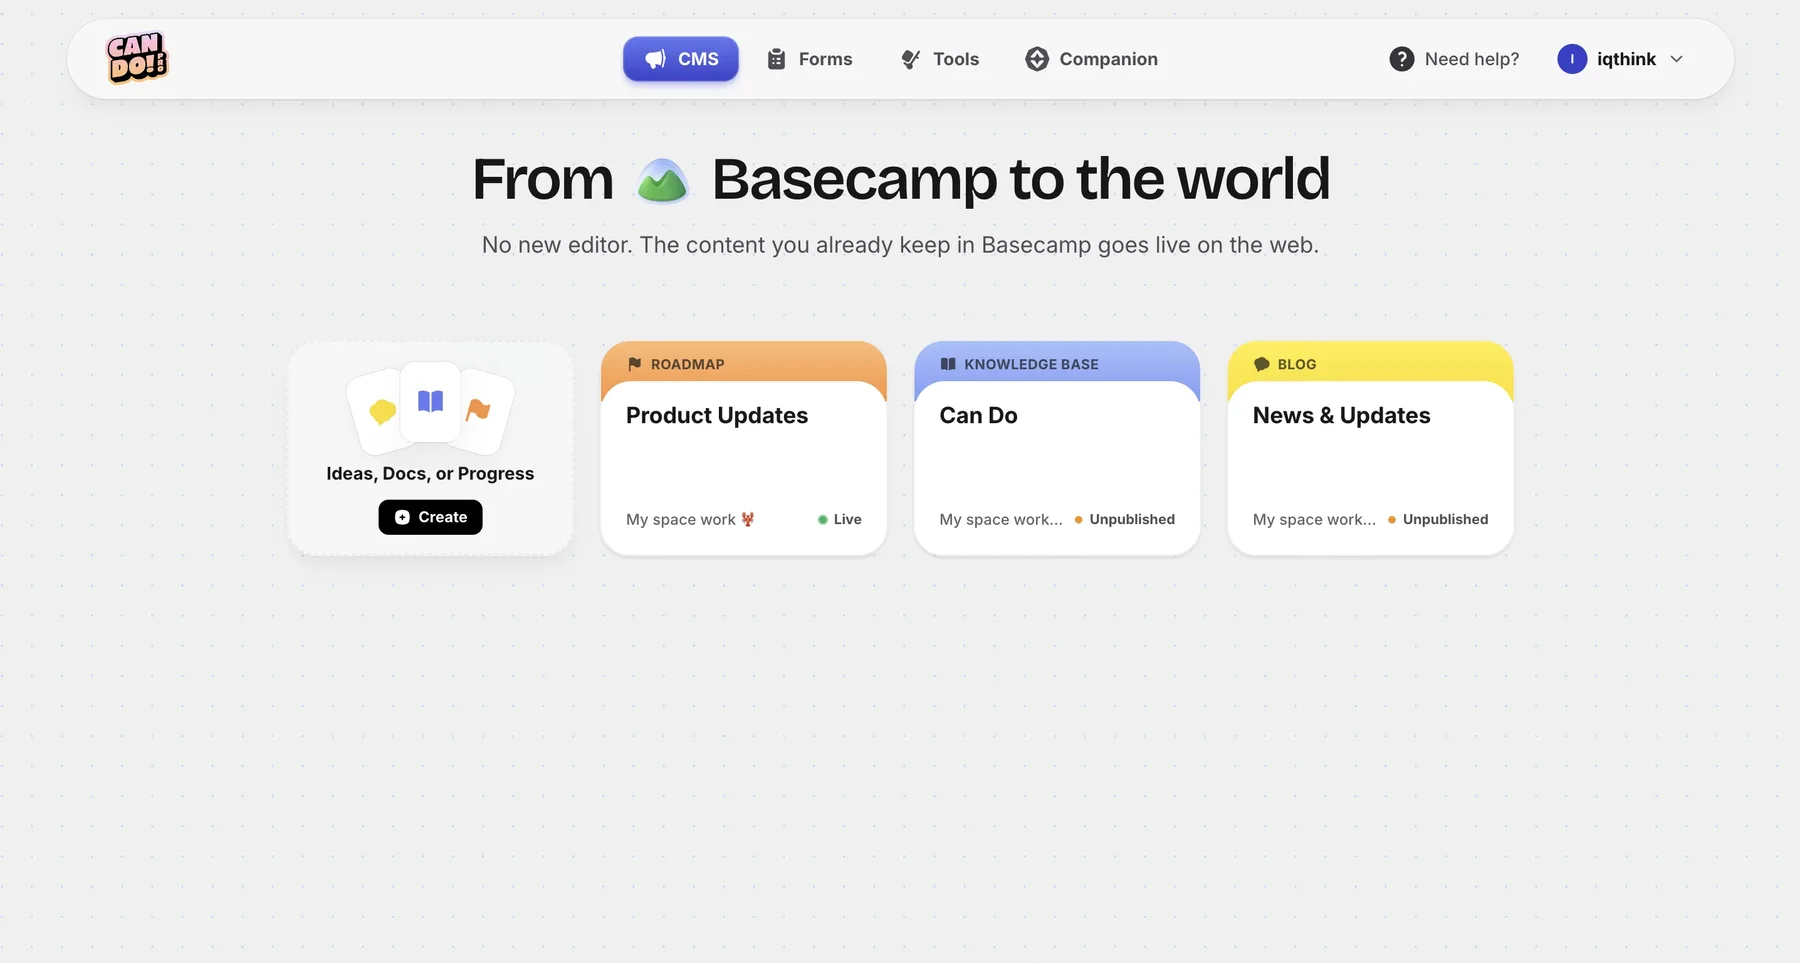
Task: Click the BLOG label on the yellow card
Action: coord(1297,364)
